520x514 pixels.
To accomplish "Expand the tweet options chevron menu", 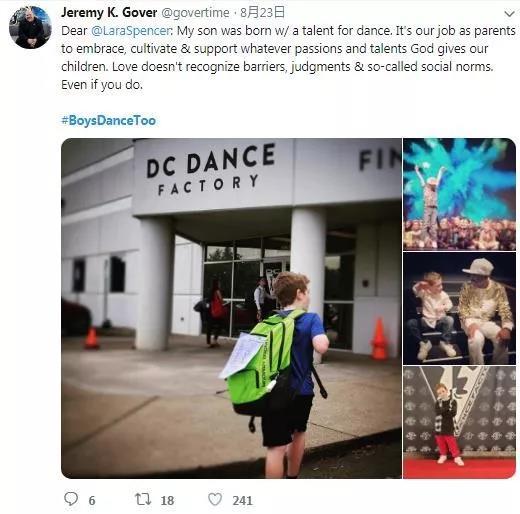I will click(x=509, y=14).
